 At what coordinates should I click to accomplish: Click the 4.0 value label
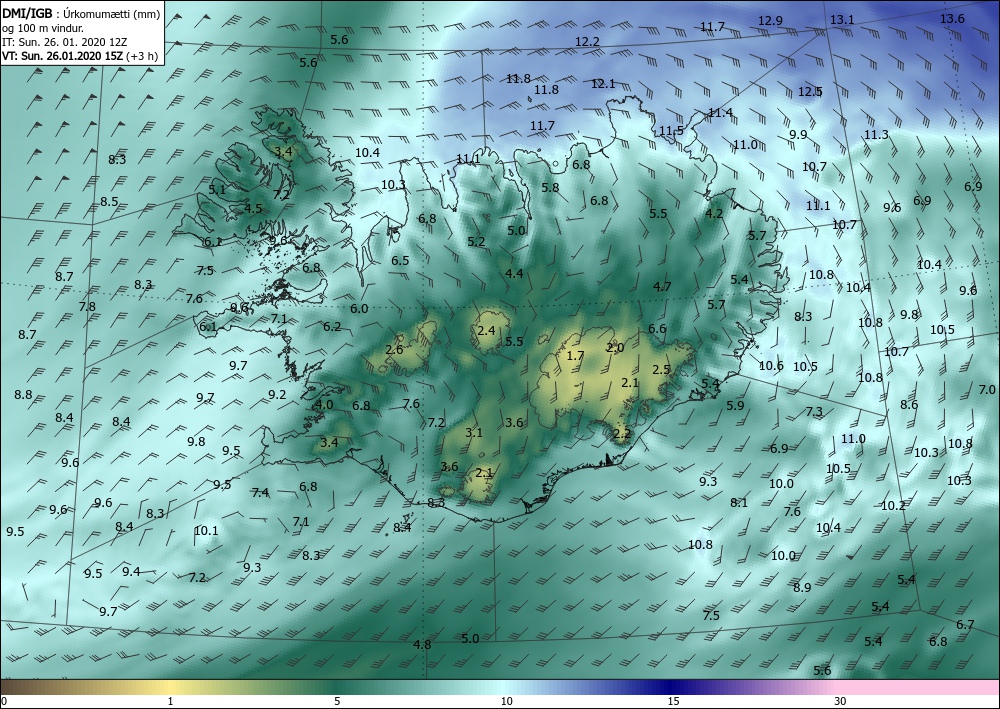(324, 405)
